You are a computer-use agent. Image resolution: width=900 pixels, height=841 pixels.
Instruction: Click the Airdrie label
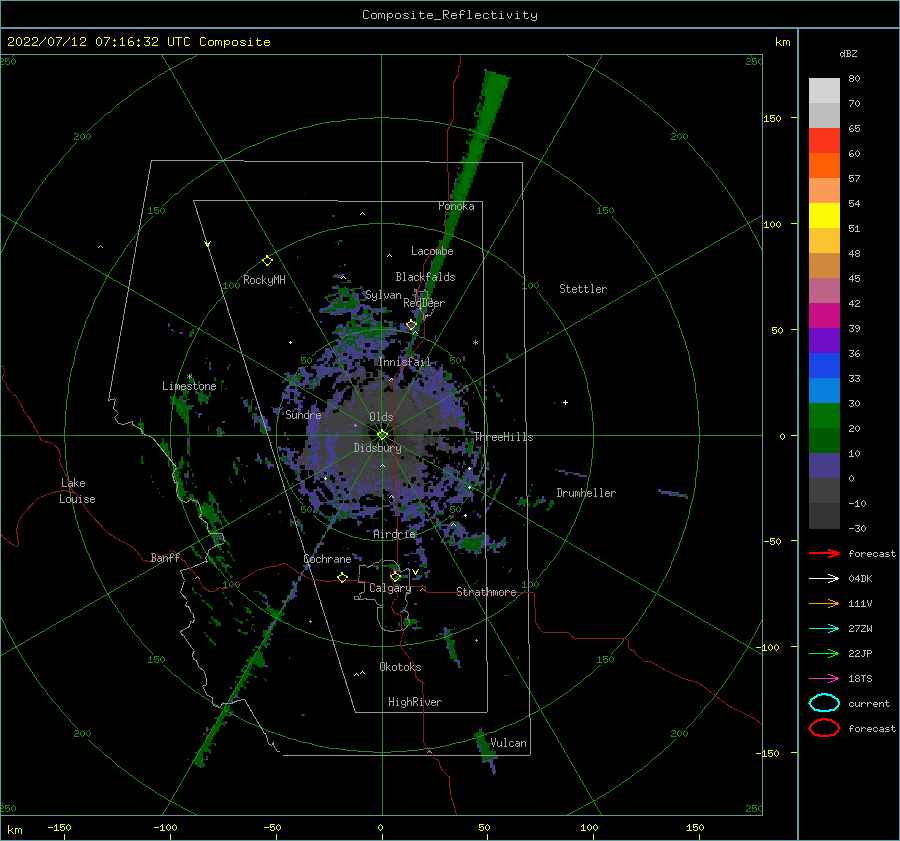click(x=394, y=534)
